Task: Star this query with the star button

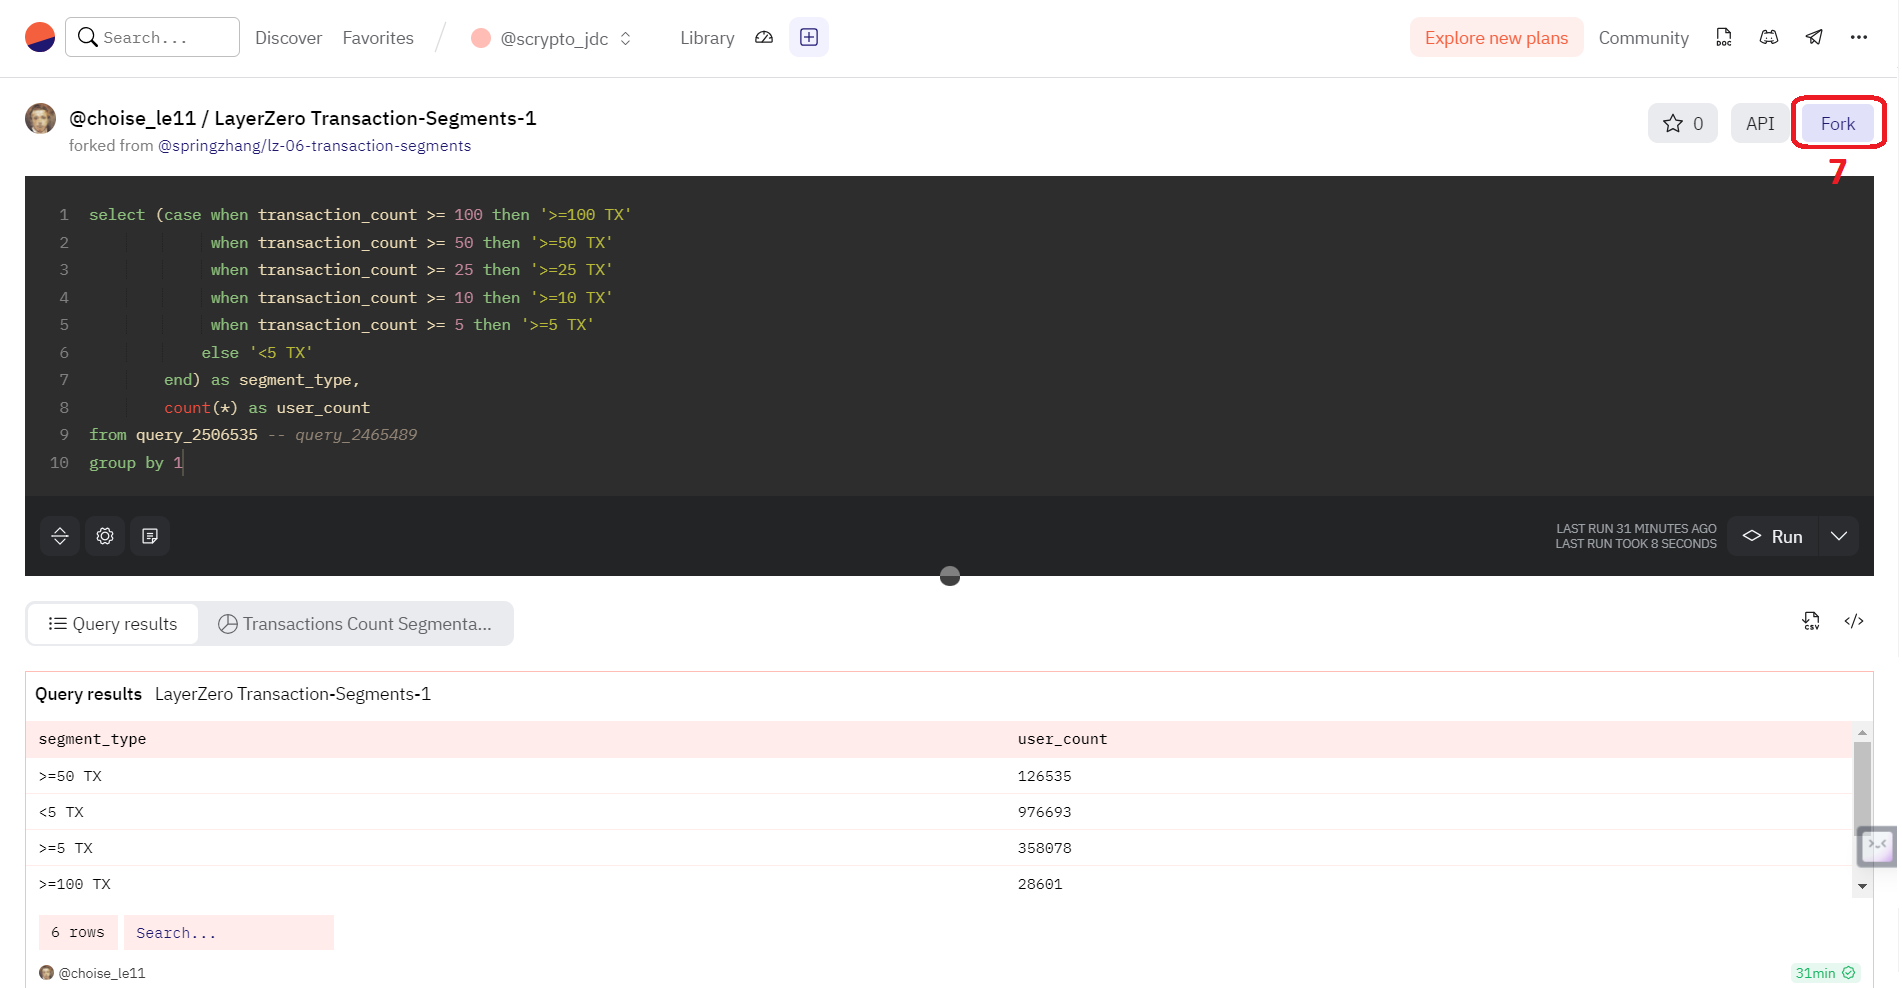Action: pyautogui.click(x=1683, y=123)
